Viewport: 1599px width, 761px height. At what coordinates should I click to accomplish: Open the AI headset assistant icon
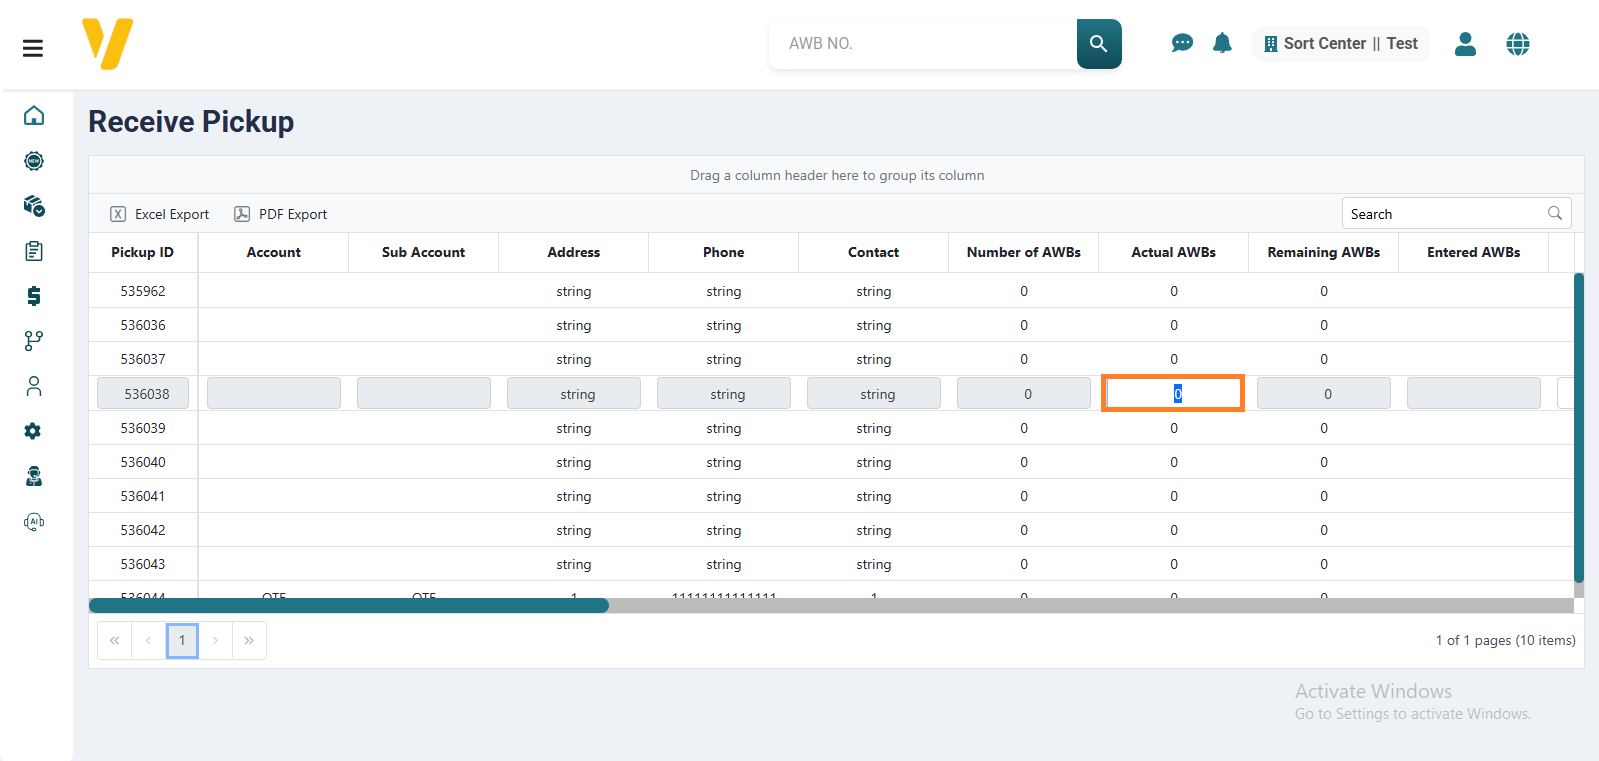pos(34,522)
